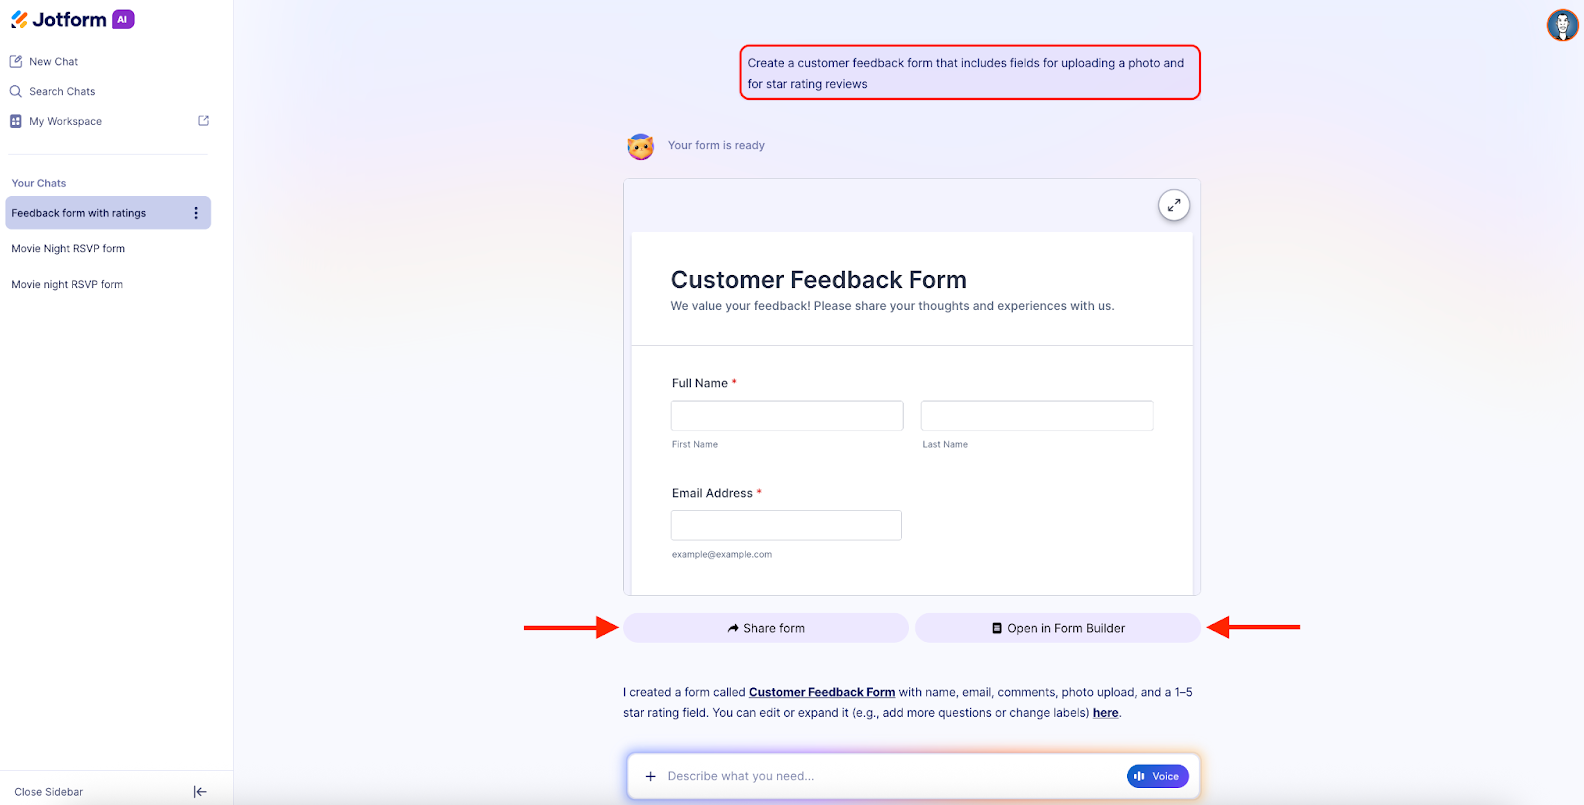The height and width of the screenshot is (805, 1584).
Task: Click the plus icon in the prompt bar
Action: click(x=650, y=776)
